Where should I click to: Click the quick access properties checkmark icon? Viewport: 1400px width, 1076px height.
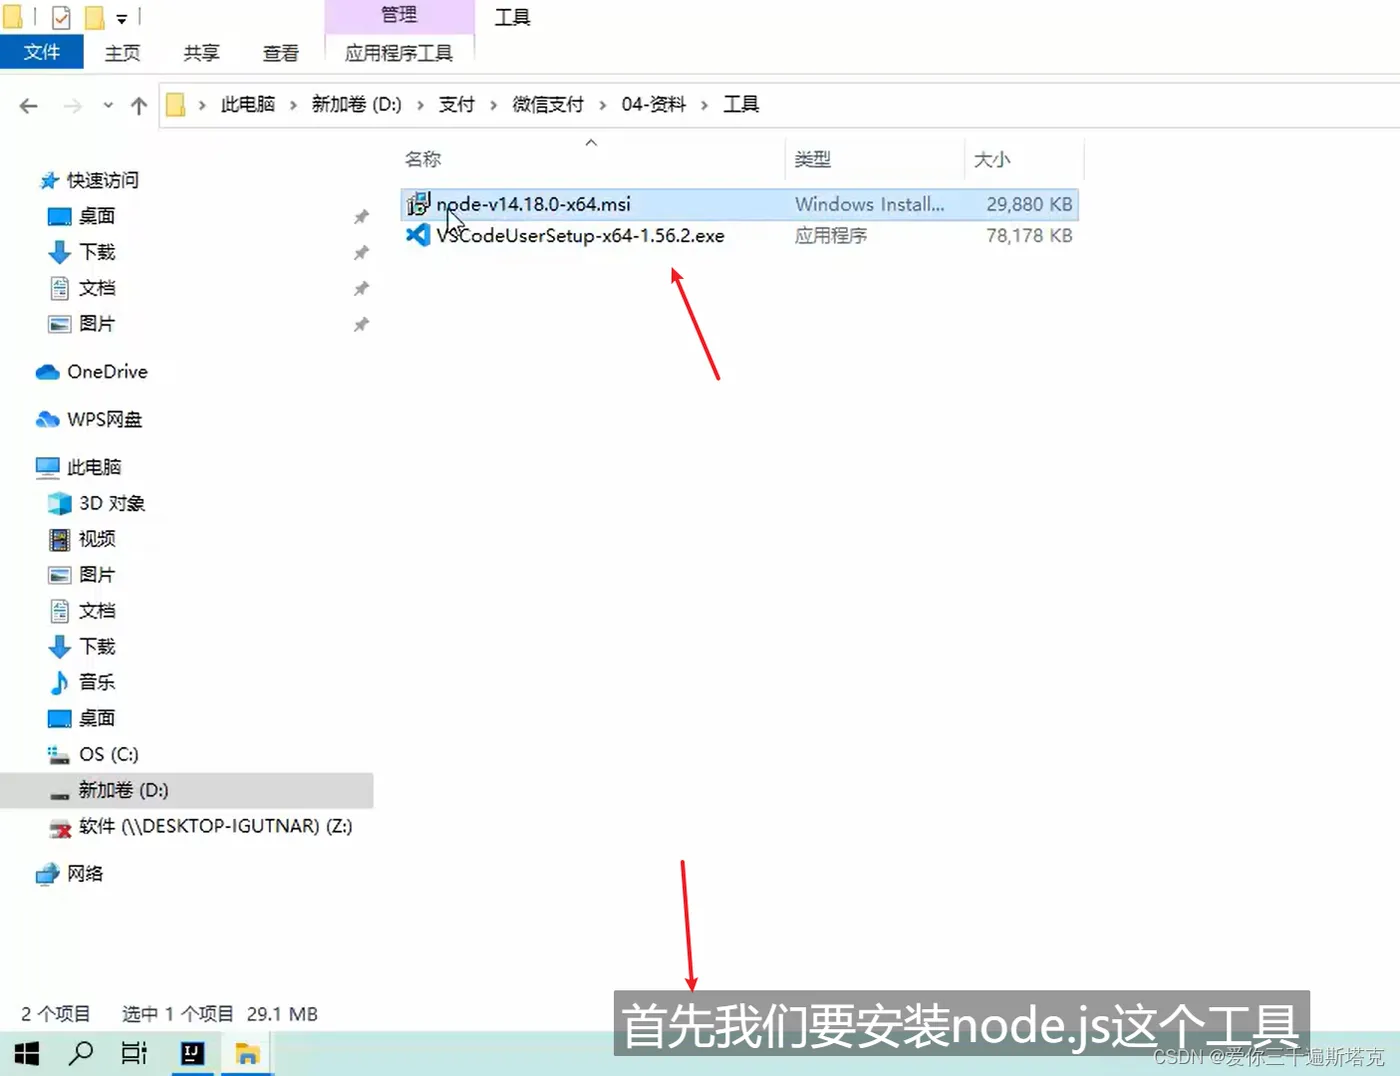click(x=61, y=17)
